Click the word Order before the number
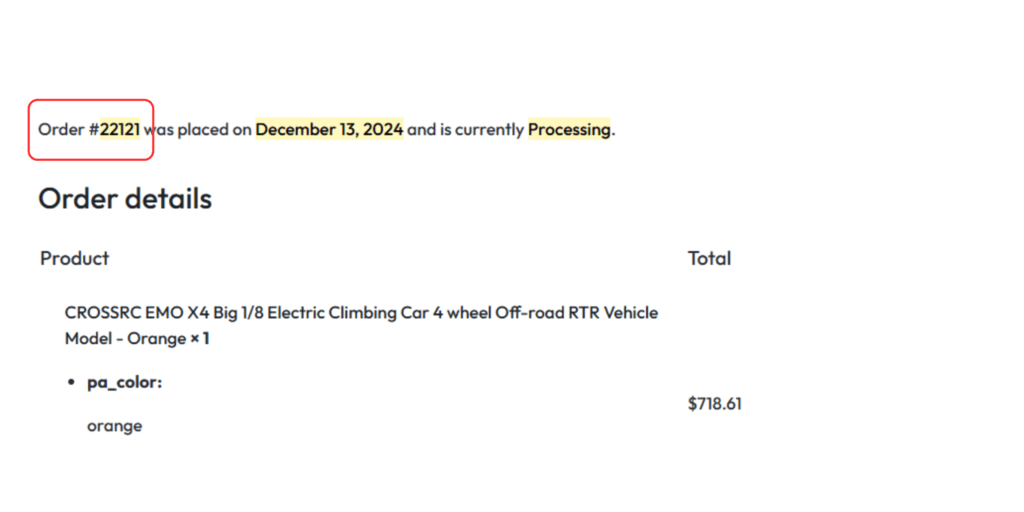The height and width of the screenshot is (512, 1024). (61, 129)
